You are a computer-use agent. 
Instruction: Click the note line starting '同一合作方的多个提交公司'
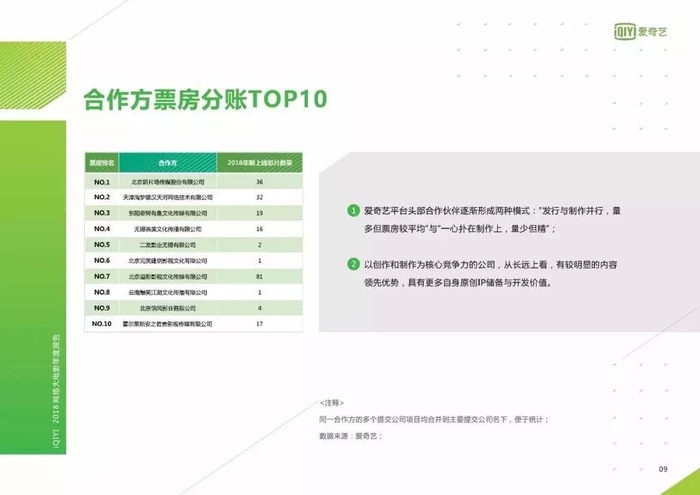click(x=434, y=420)
